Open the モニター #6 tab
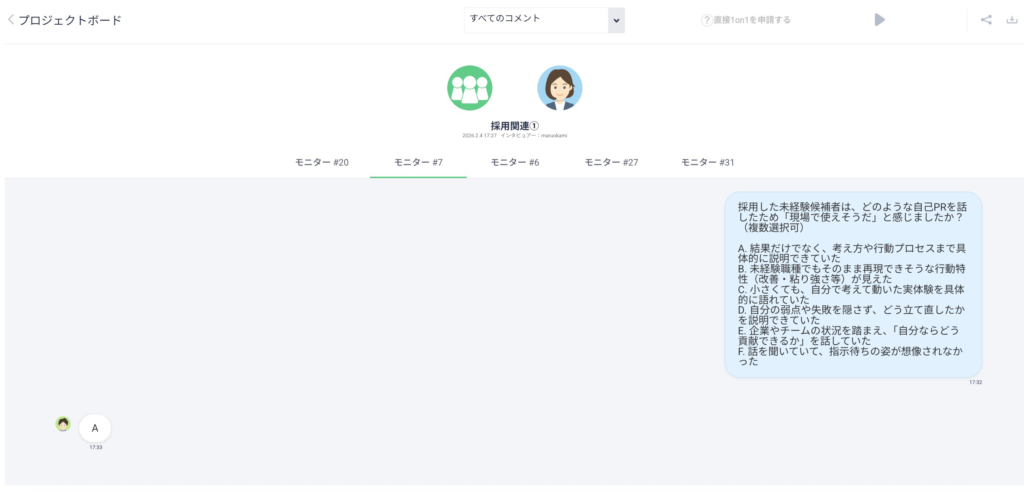The width and height of the screenshot is (1024, 492). pos(515,162)
